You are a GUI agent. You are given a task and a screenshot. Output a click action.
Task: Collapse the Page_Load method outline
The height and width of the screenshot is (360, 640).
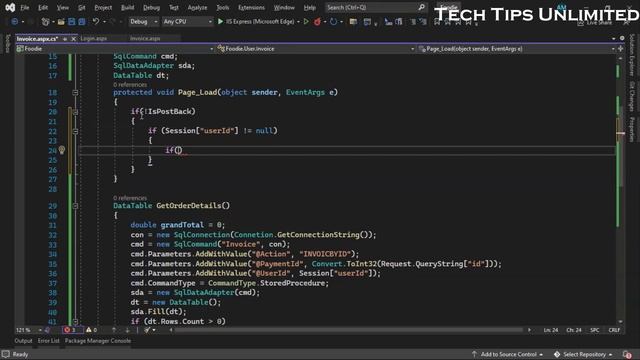[75, 93]
